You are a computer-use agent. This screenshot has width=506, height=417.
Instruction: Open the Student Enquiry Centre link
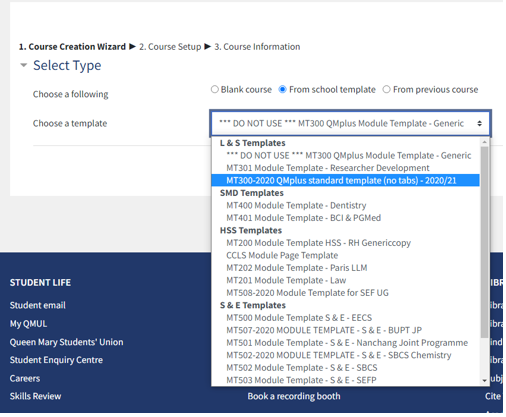pos(56,360)
